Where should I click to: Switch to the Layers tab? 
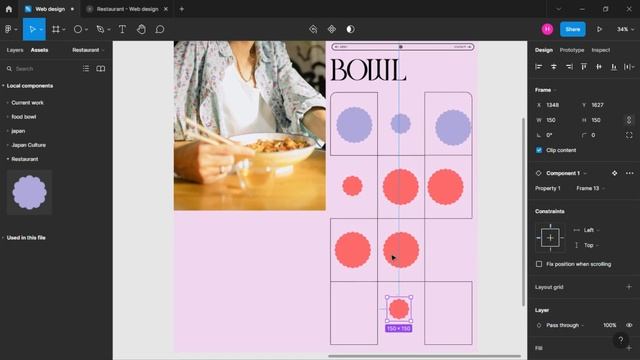pyautogui.click(x=15, y=50)
